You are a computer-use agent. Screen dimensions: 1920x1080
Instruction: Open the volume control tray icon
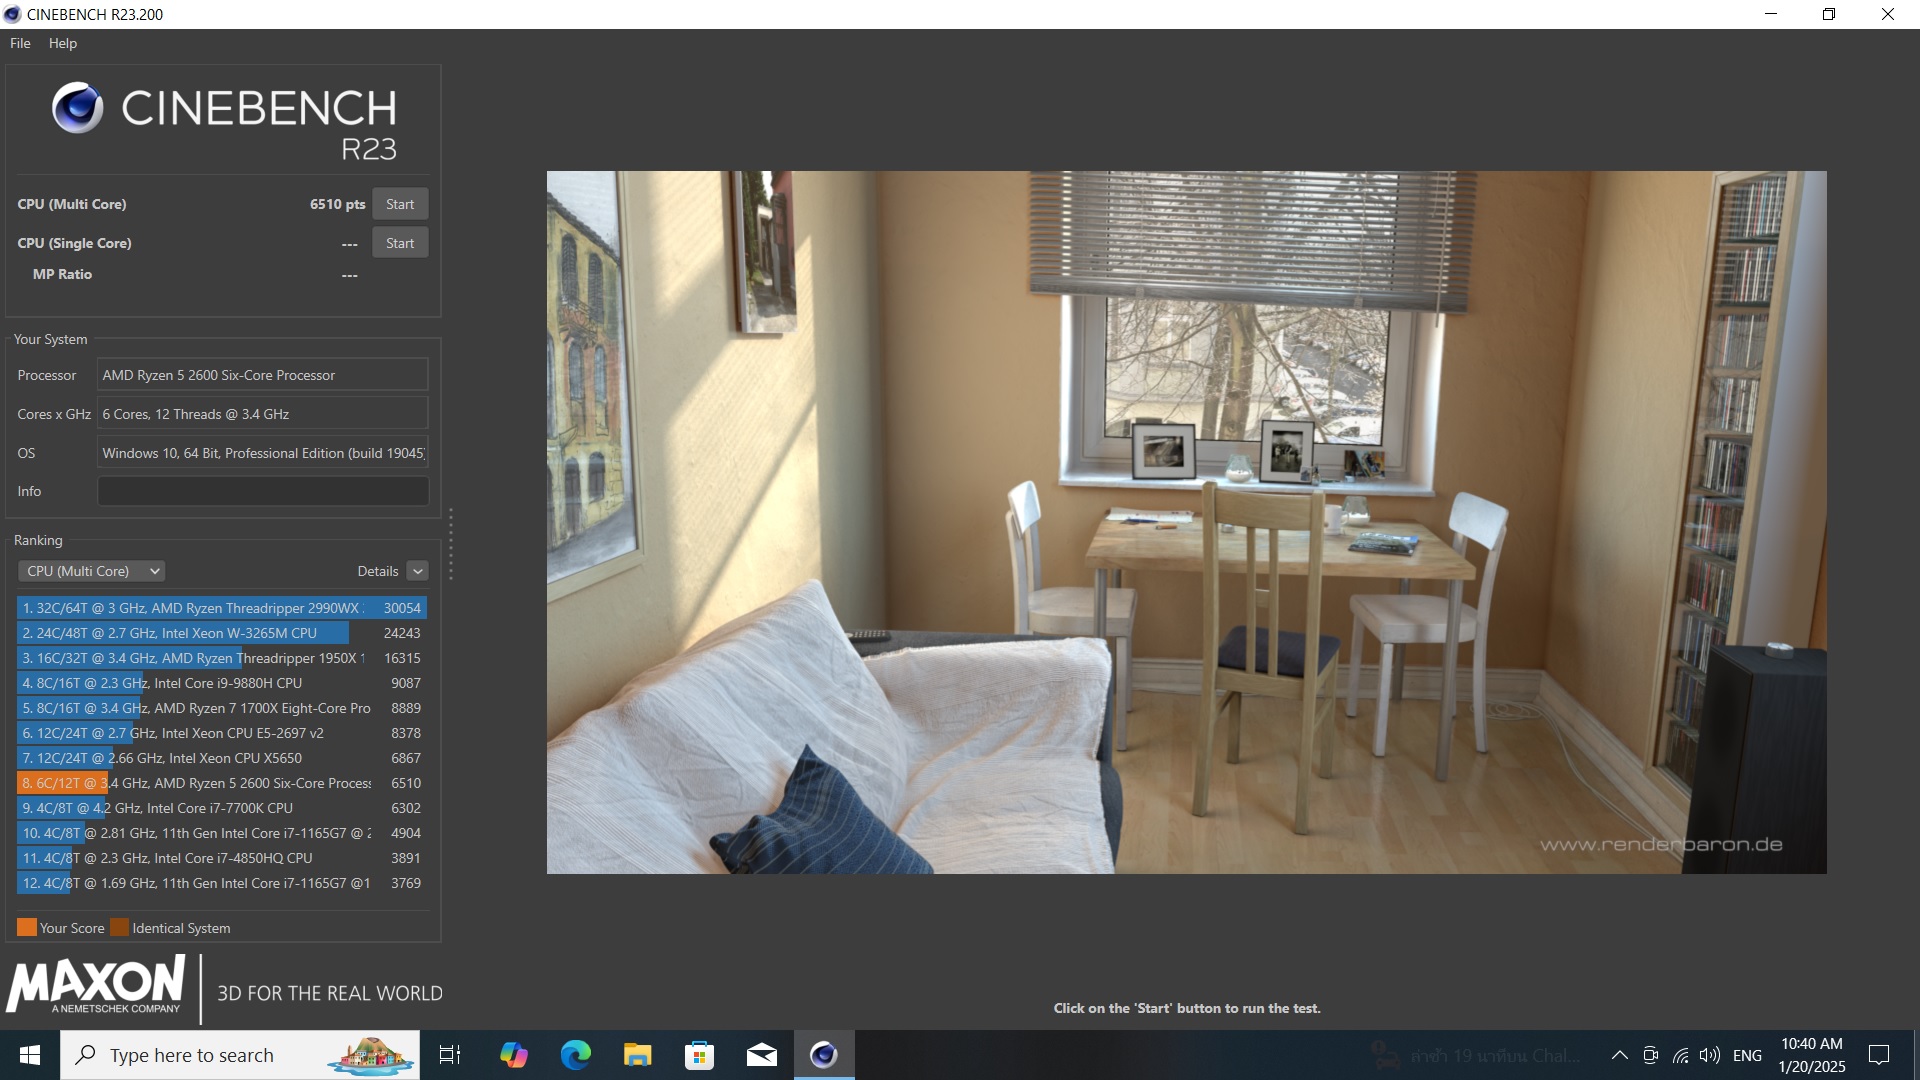(1709, 1055)
